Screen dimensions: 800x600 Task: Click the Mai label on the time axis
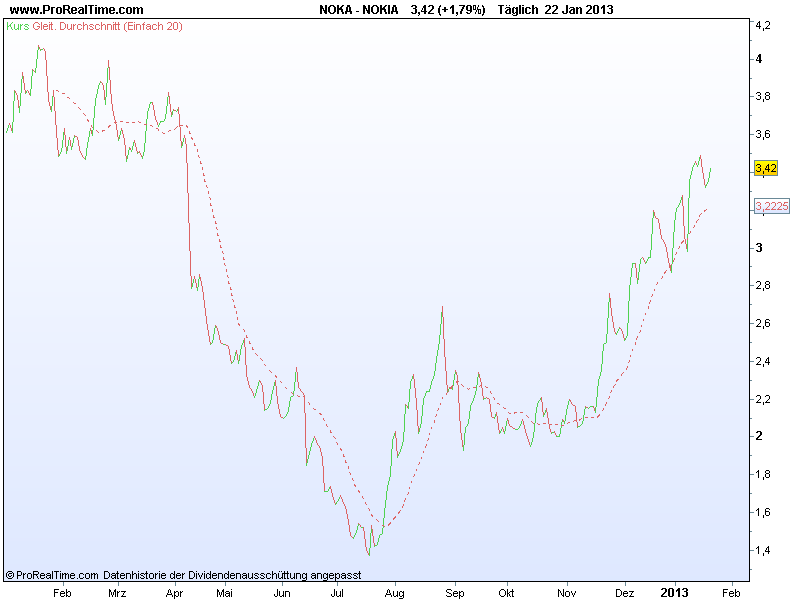point(224,593)
